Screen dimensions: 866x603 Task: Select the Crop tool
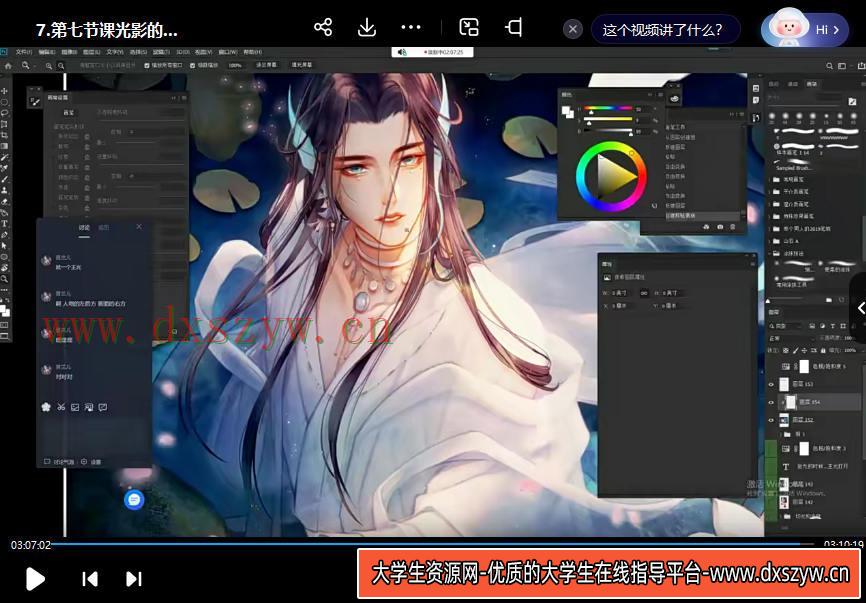(5, 134)
